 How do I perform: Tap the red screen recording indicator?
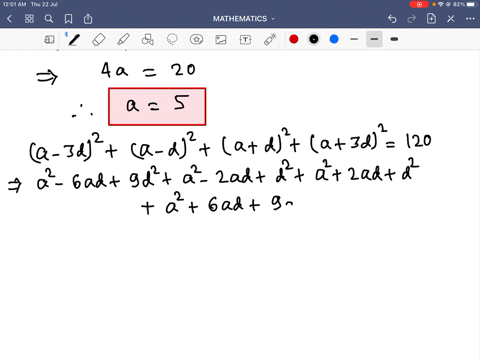(419, 4)
